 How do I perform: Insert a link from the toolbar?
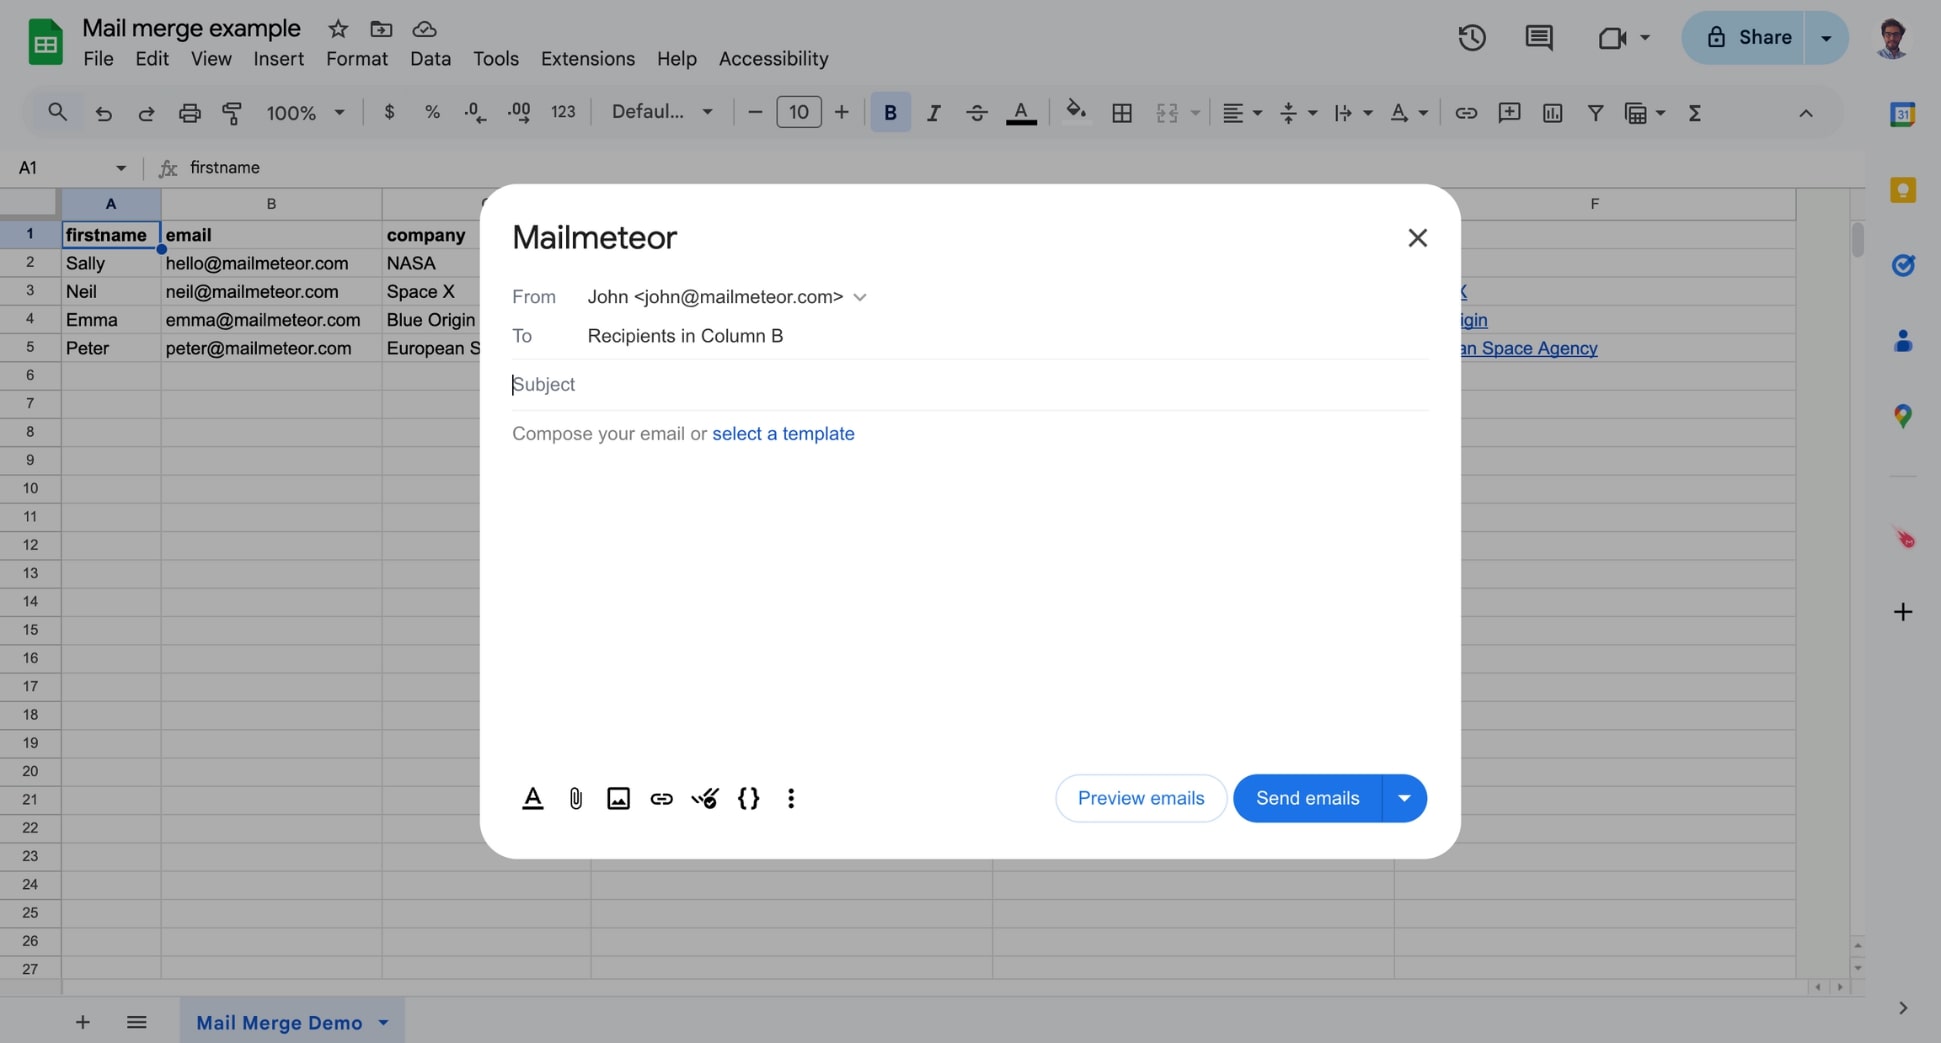[x=1466, y=113]
